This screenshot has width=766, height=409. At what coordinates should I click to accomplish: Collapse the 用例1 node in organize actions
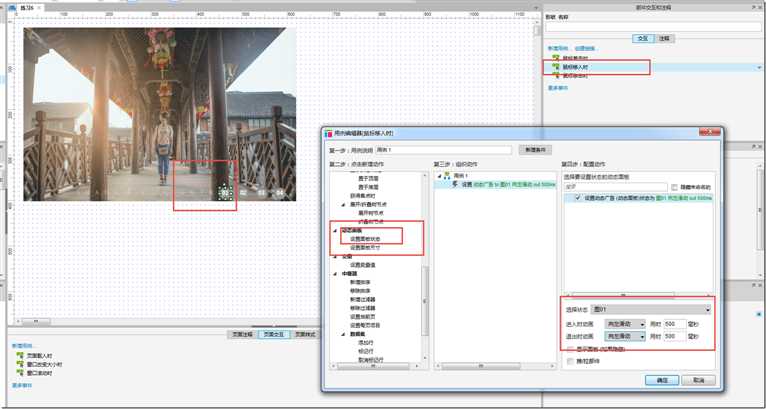click(439, 175)
